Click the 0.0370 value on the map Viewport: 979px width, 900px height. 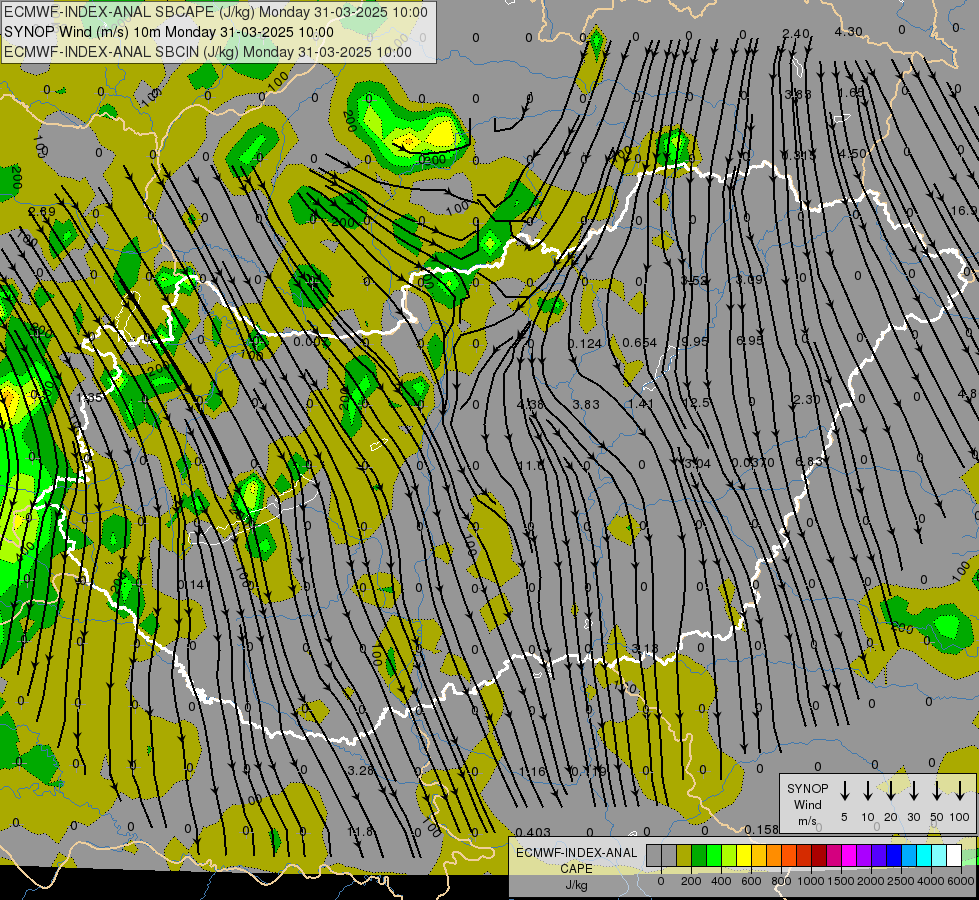(754, 463)
